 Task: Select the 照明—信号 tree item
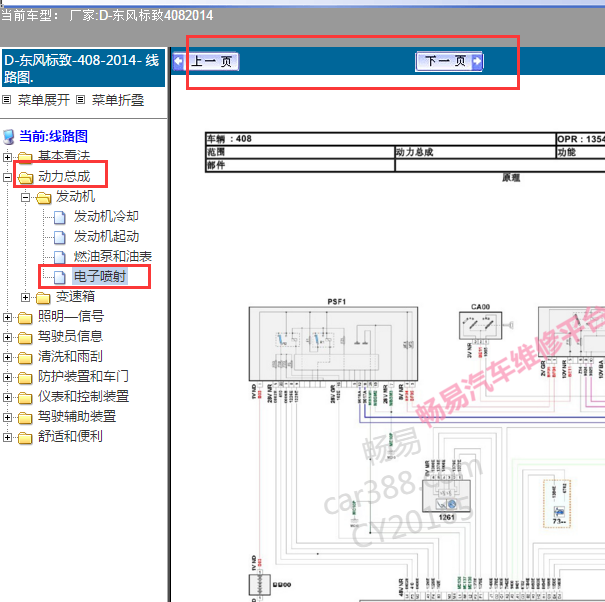[71, 316]
